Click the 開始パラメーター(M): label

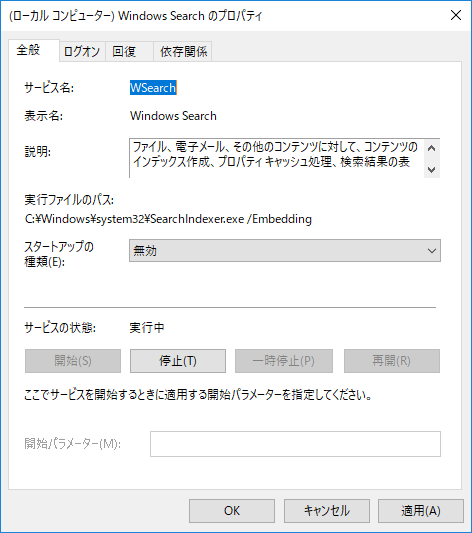tap(72, 444)
